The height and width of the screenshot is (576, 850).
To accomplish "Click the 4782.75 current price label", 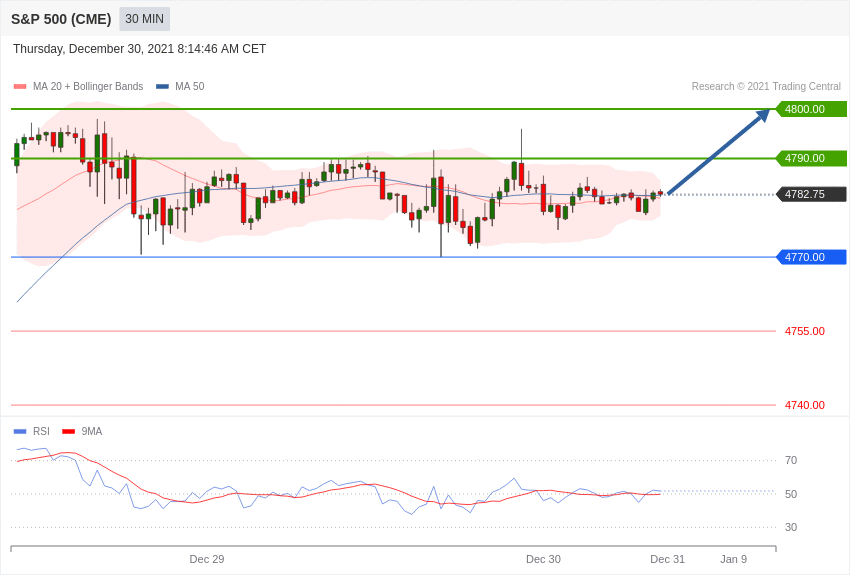I will click(812, 194).
